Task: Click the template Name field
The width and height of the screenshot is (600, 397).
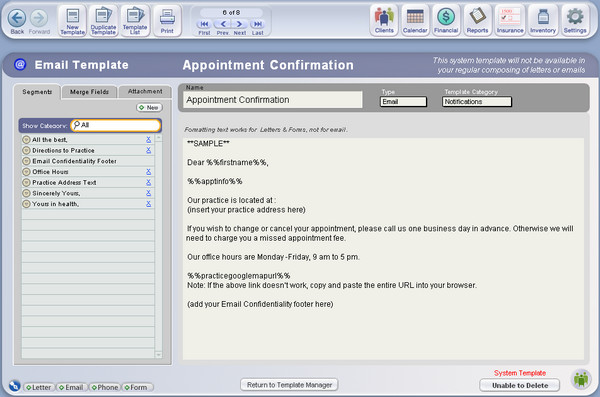Action: click(272, 100)
